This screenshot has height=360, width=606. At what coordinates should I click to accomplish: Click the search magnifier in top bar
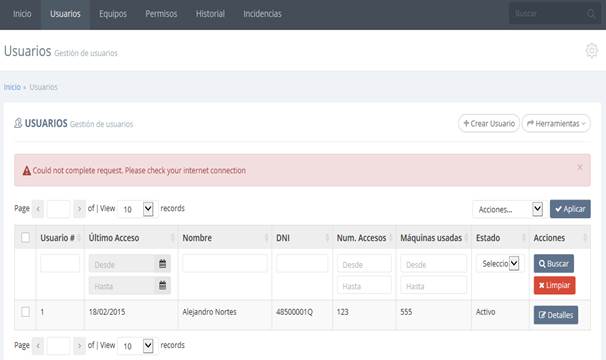click(591, 14)
